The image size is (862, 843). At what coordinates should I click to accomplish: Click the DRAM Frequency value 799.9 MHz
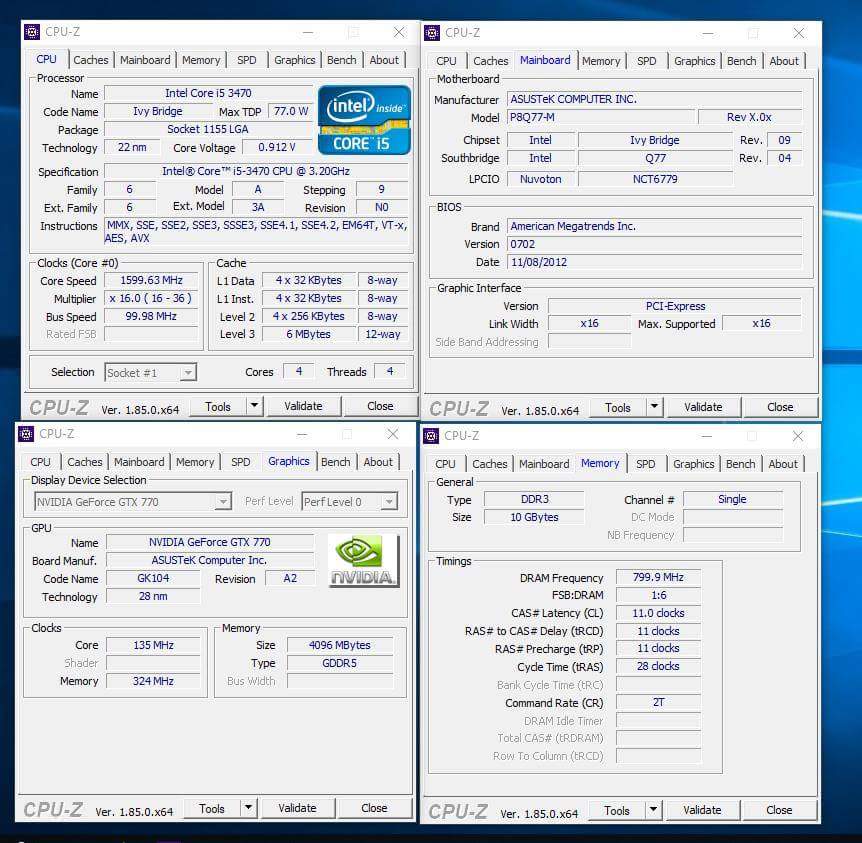[659, 577]
